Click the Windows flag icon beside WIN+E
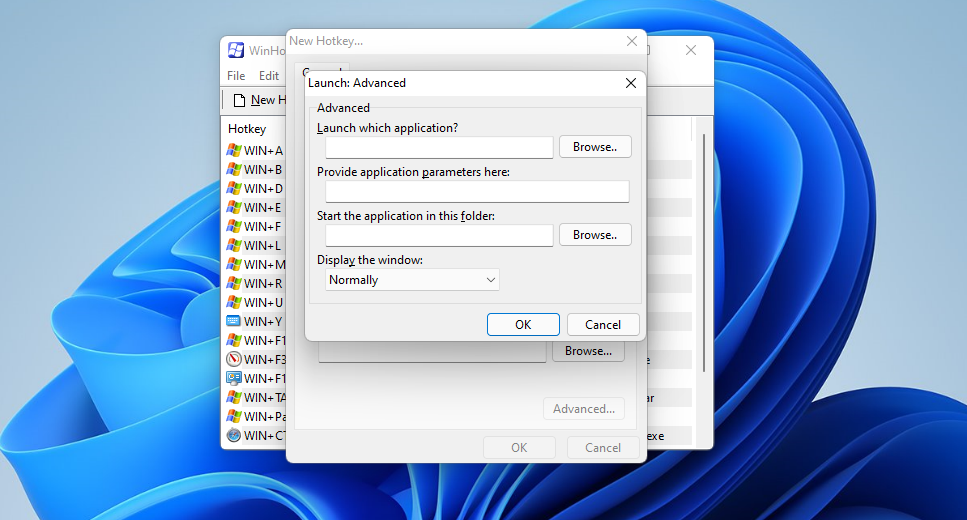The image size is (967, 520). click(x=234, y=208)
